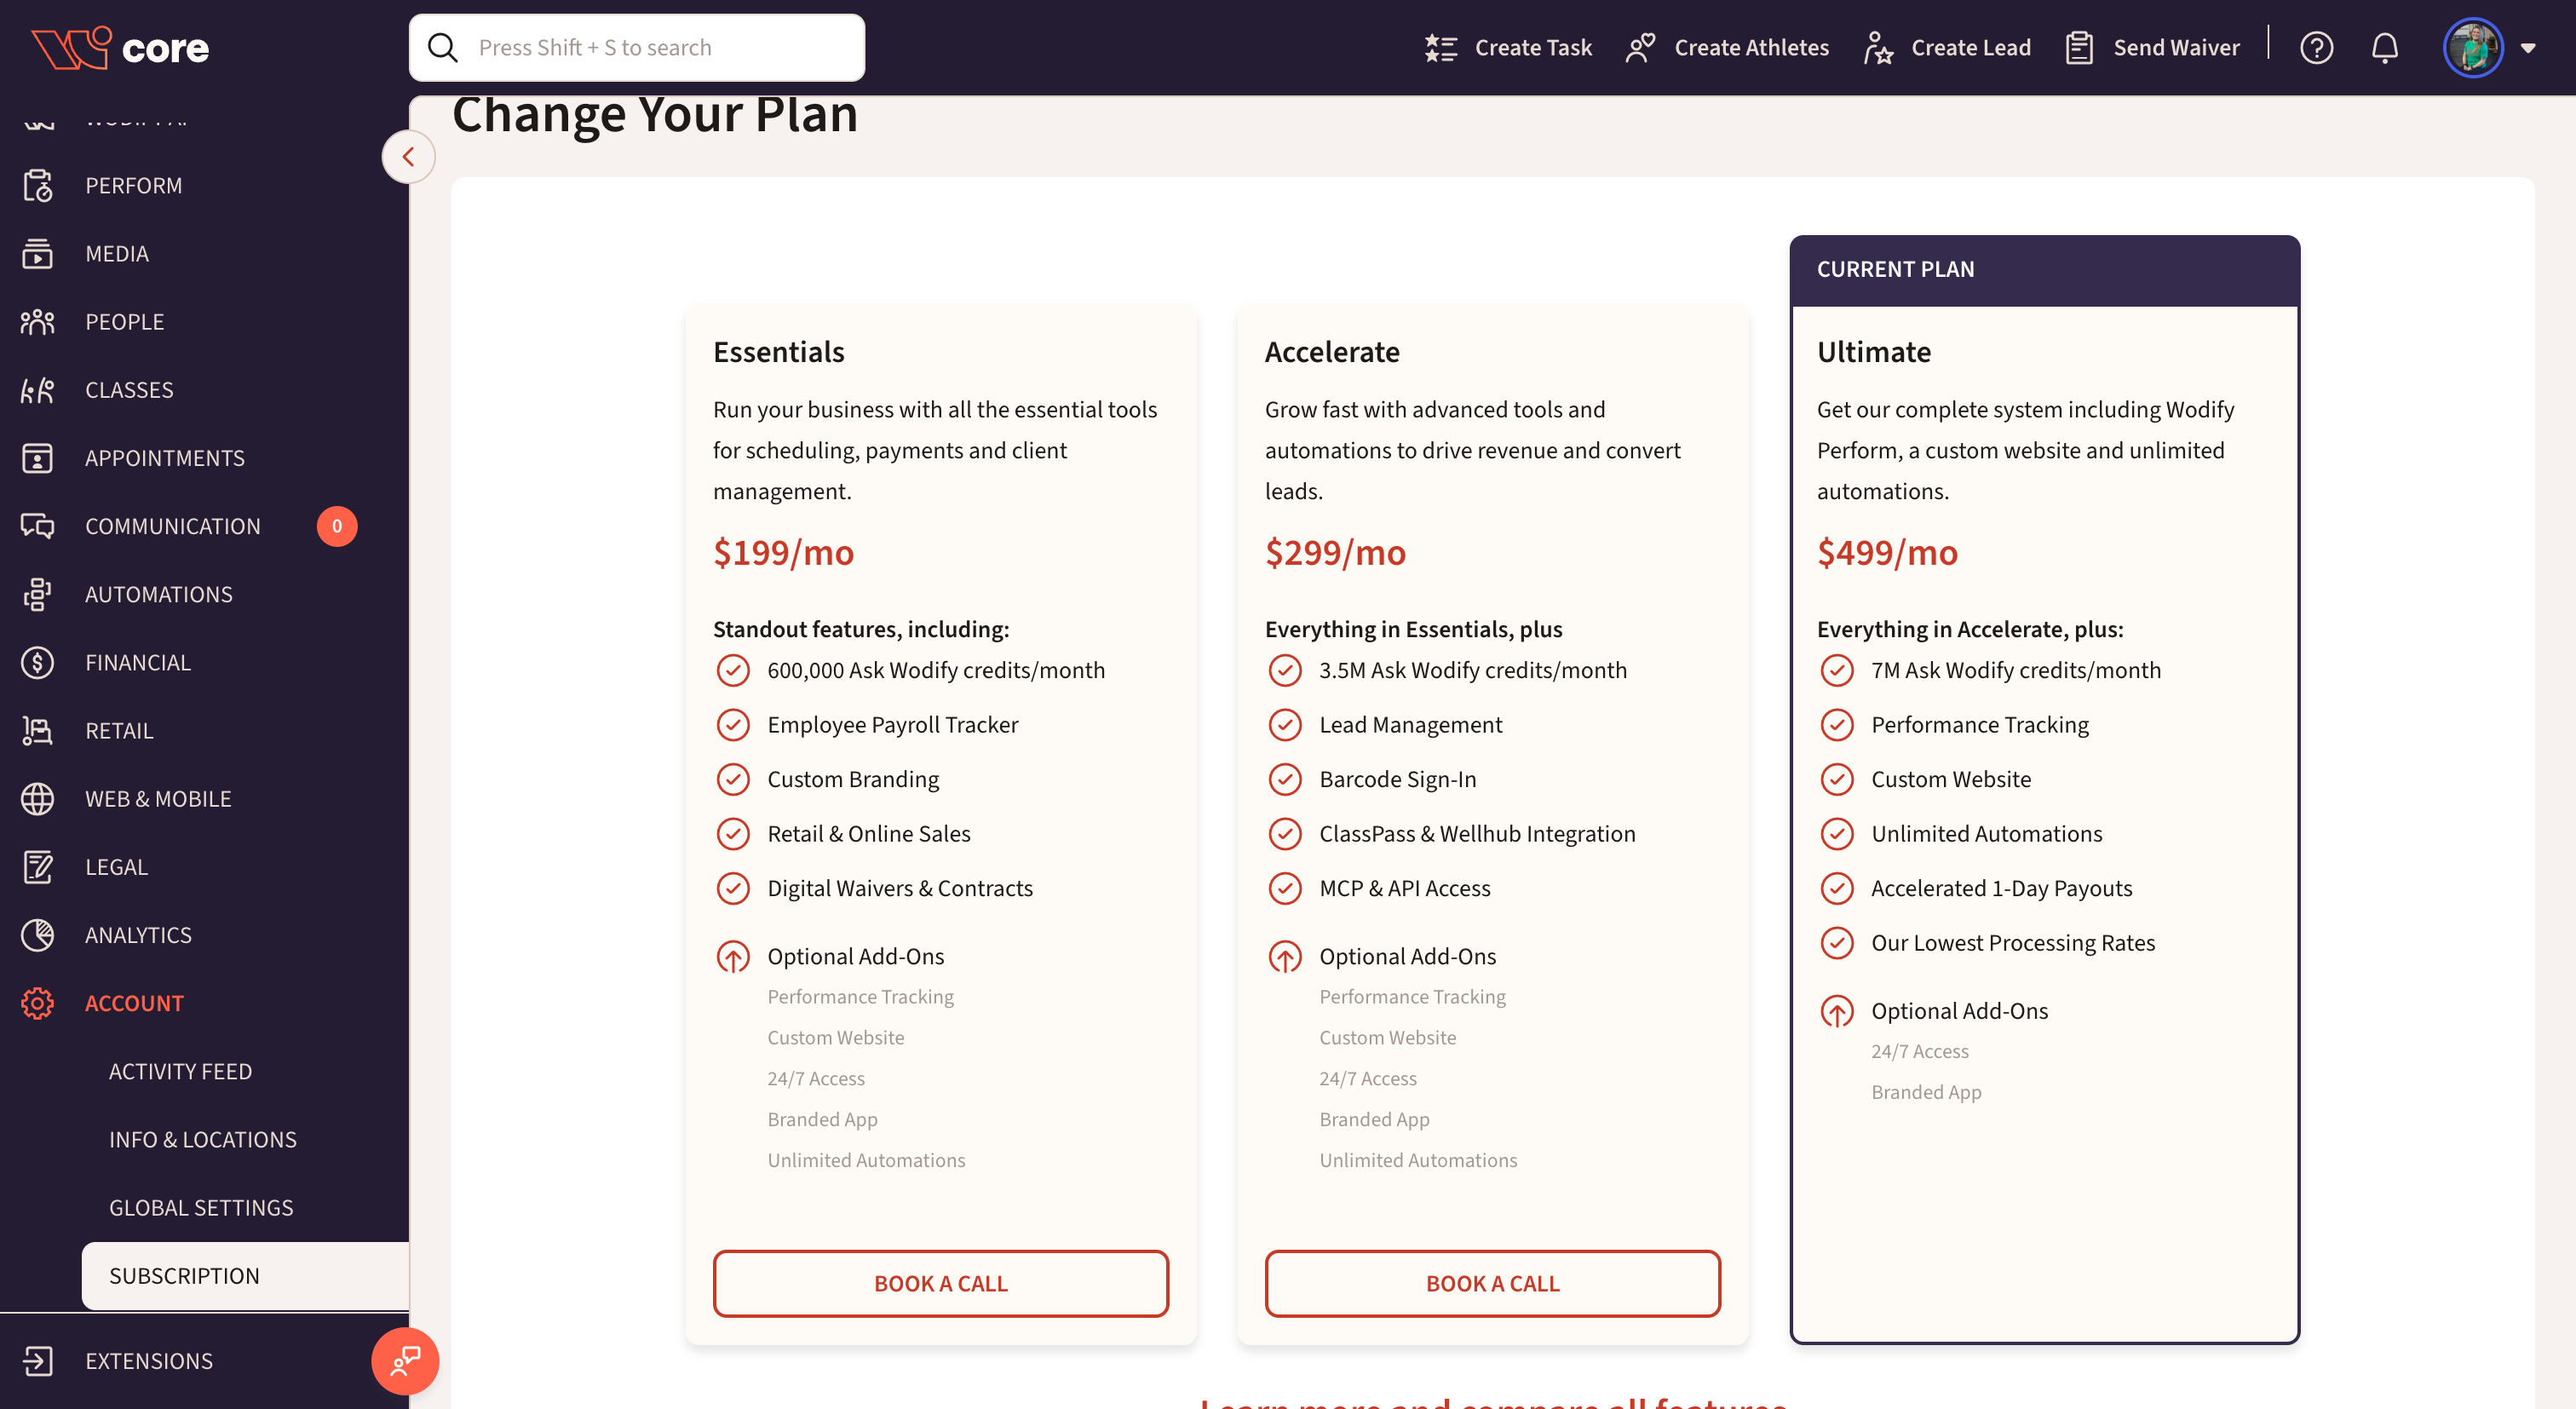The height and width of the screenshot is (1409, 2576).
Task: Click the Wodify Core logo
Action: [x=120, y=47]
